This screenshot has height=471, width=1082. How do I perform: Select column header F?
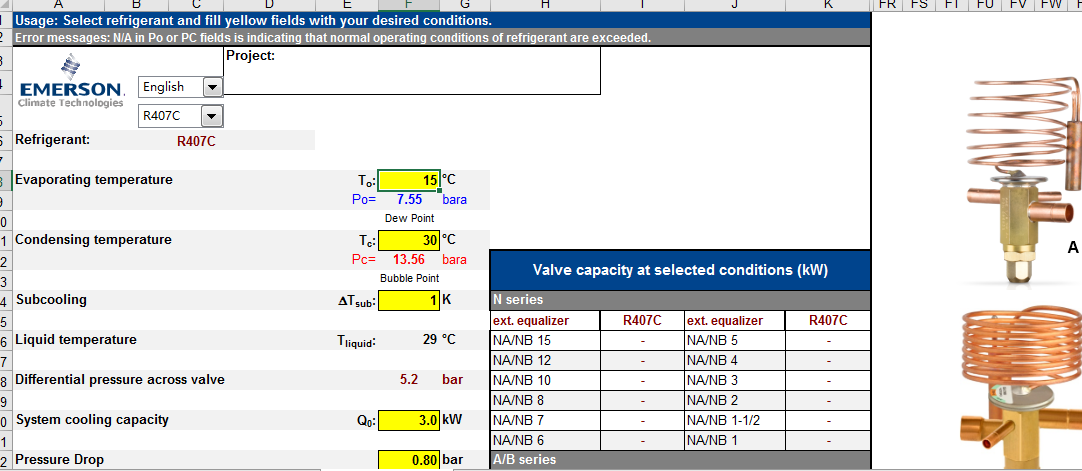409,4
